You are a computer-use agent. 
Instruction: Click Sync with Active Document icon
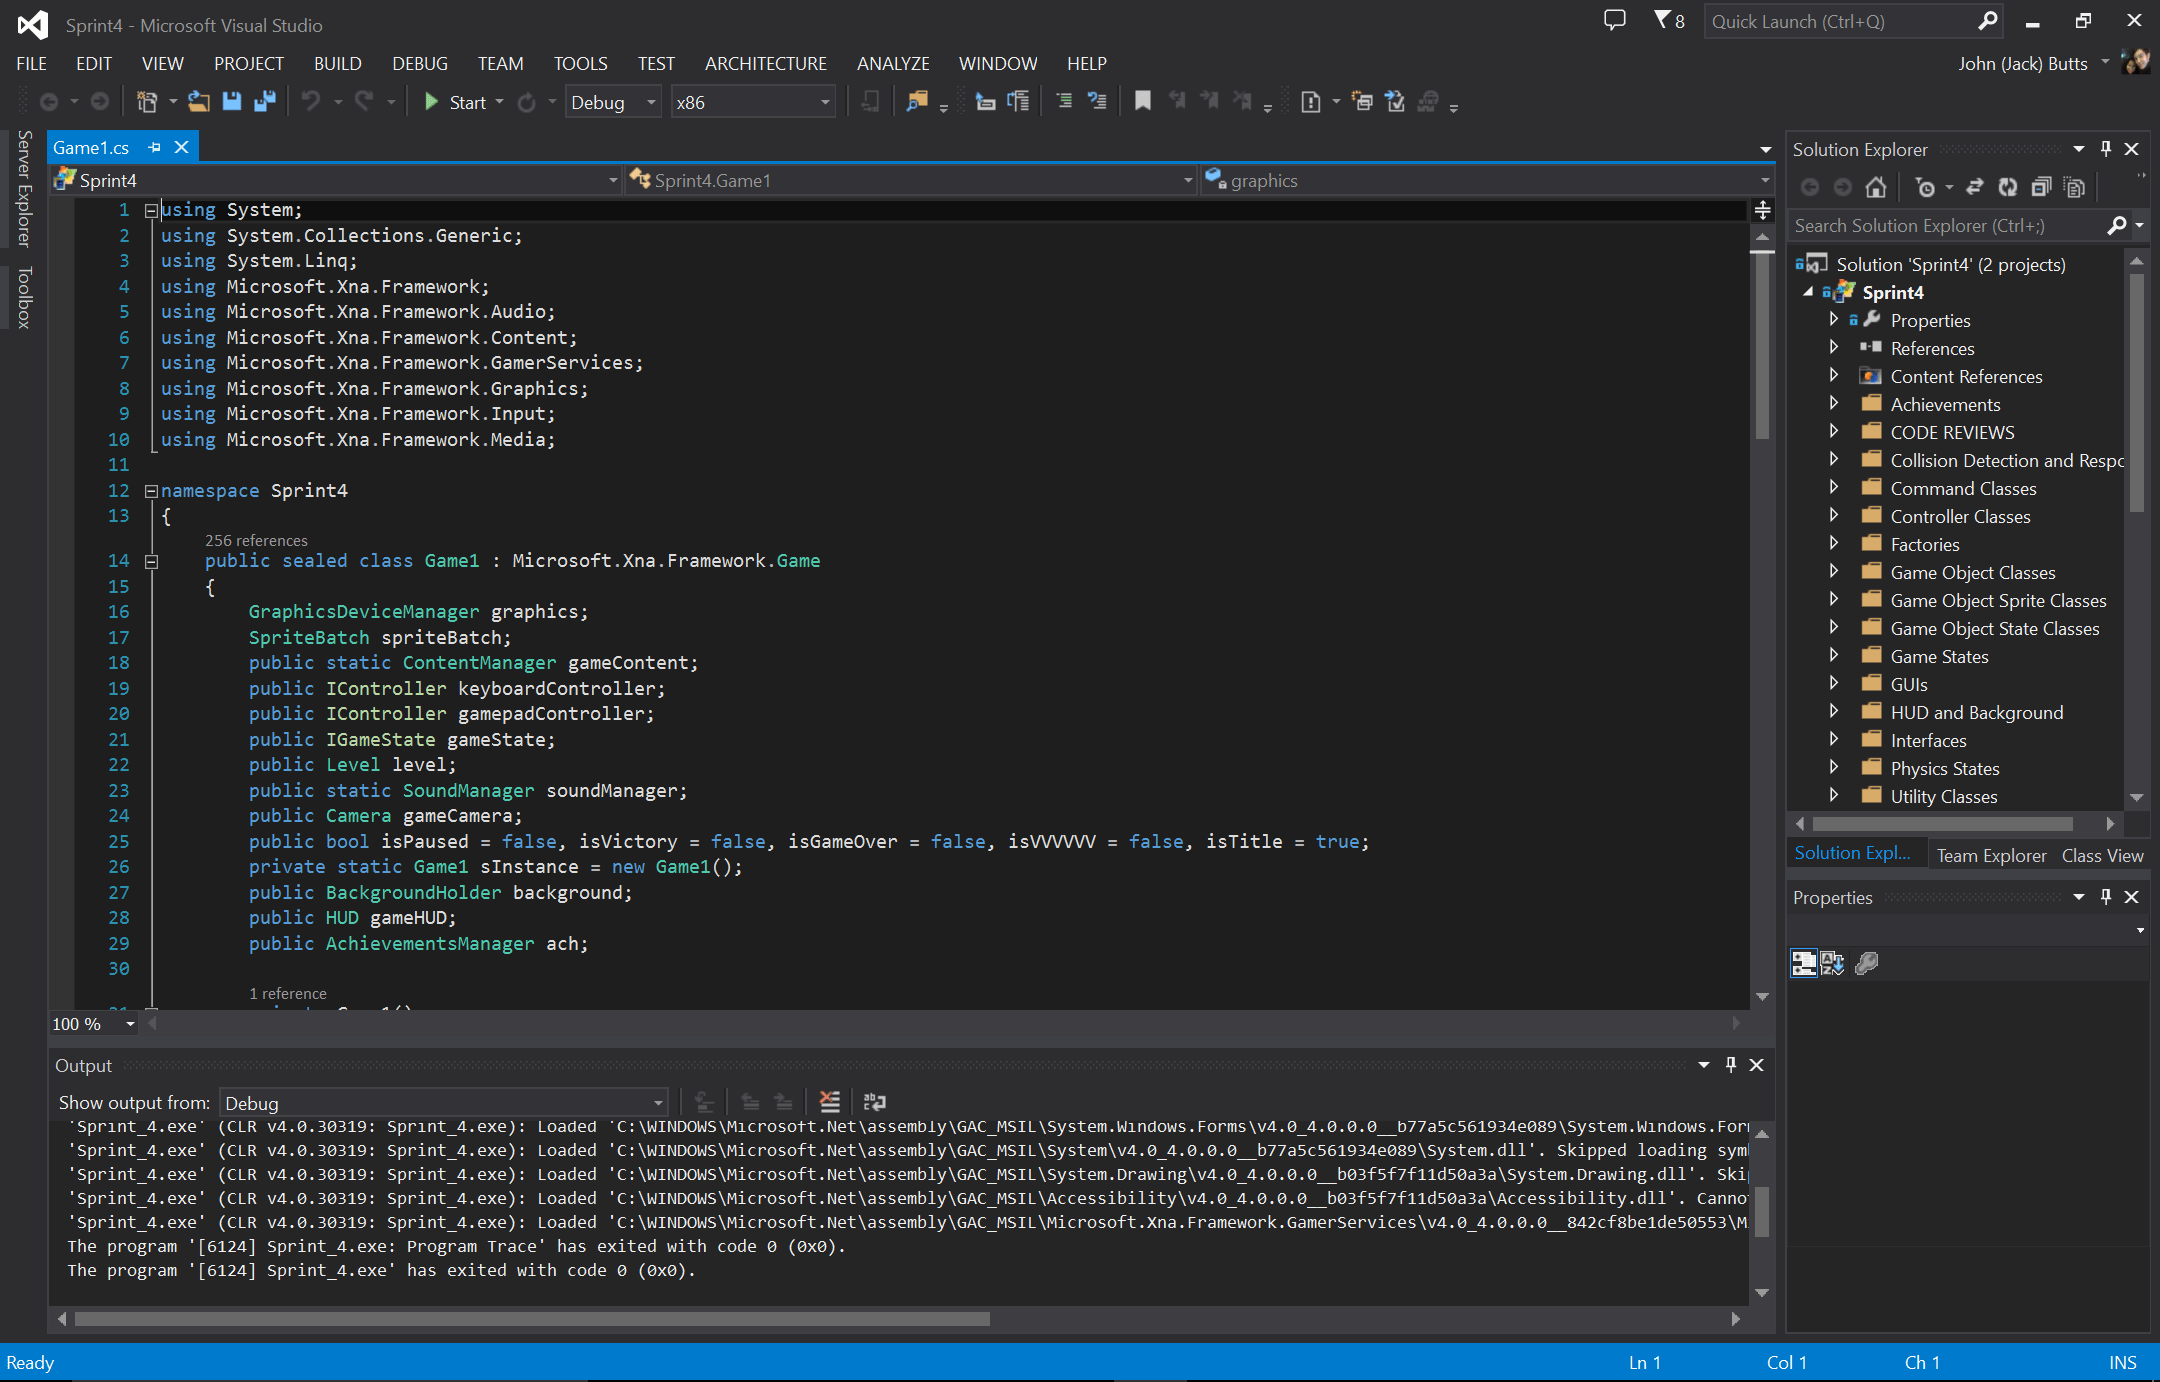pyautogui.click(x=1974, y=187)
